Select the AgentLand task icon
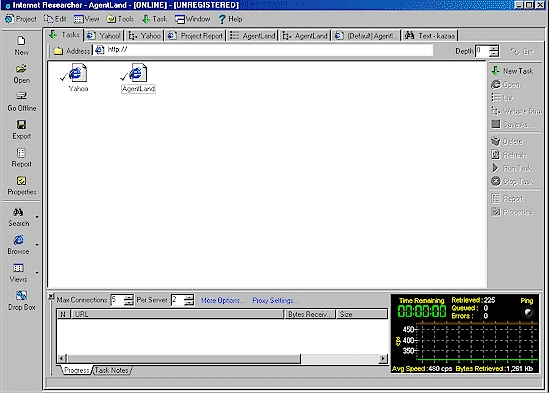The image size is (550, 394). [x=138, y=74]
